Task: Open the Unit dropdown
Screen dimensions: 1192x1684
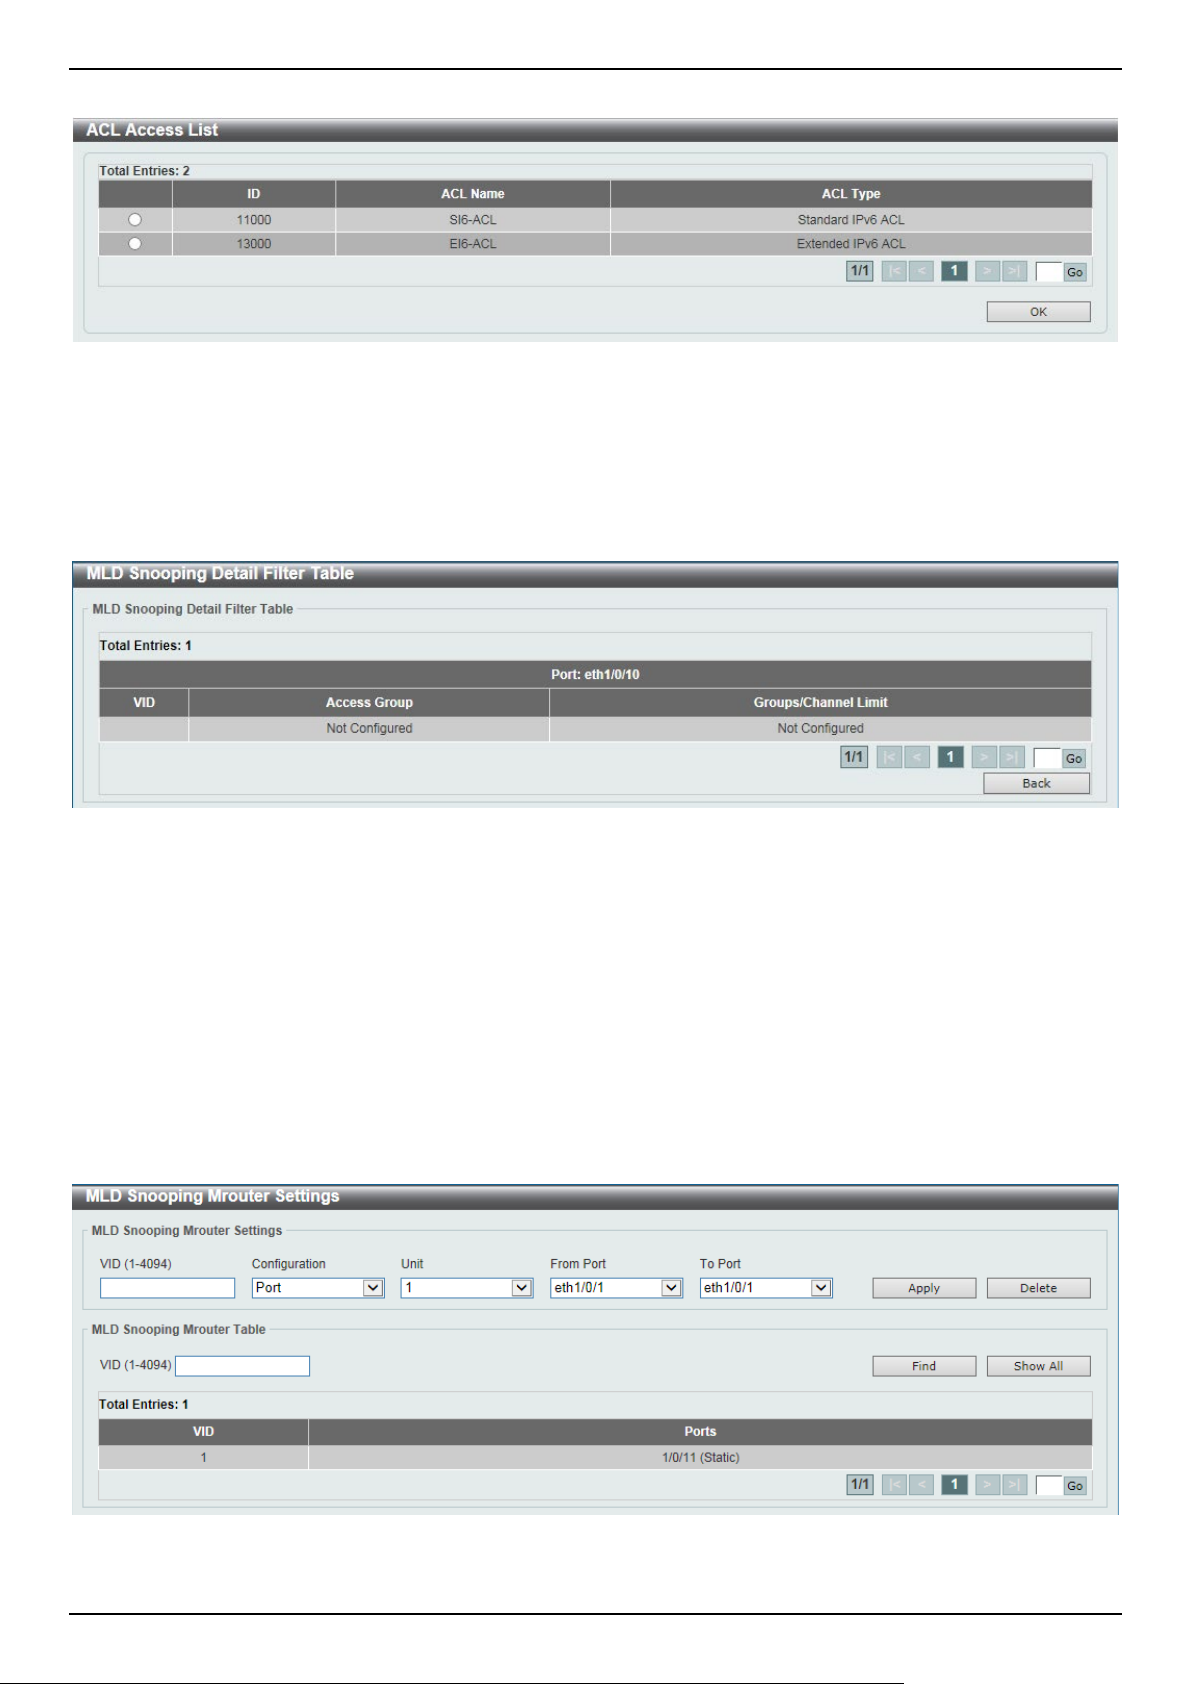Action: click(x=467, y=1288)
